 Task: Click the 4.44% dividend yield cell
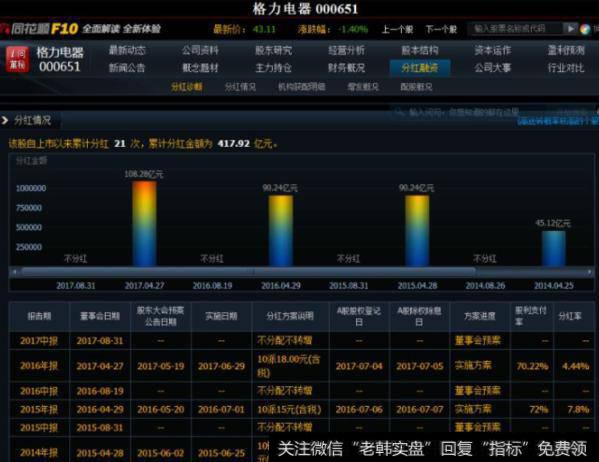coord(575,366)
